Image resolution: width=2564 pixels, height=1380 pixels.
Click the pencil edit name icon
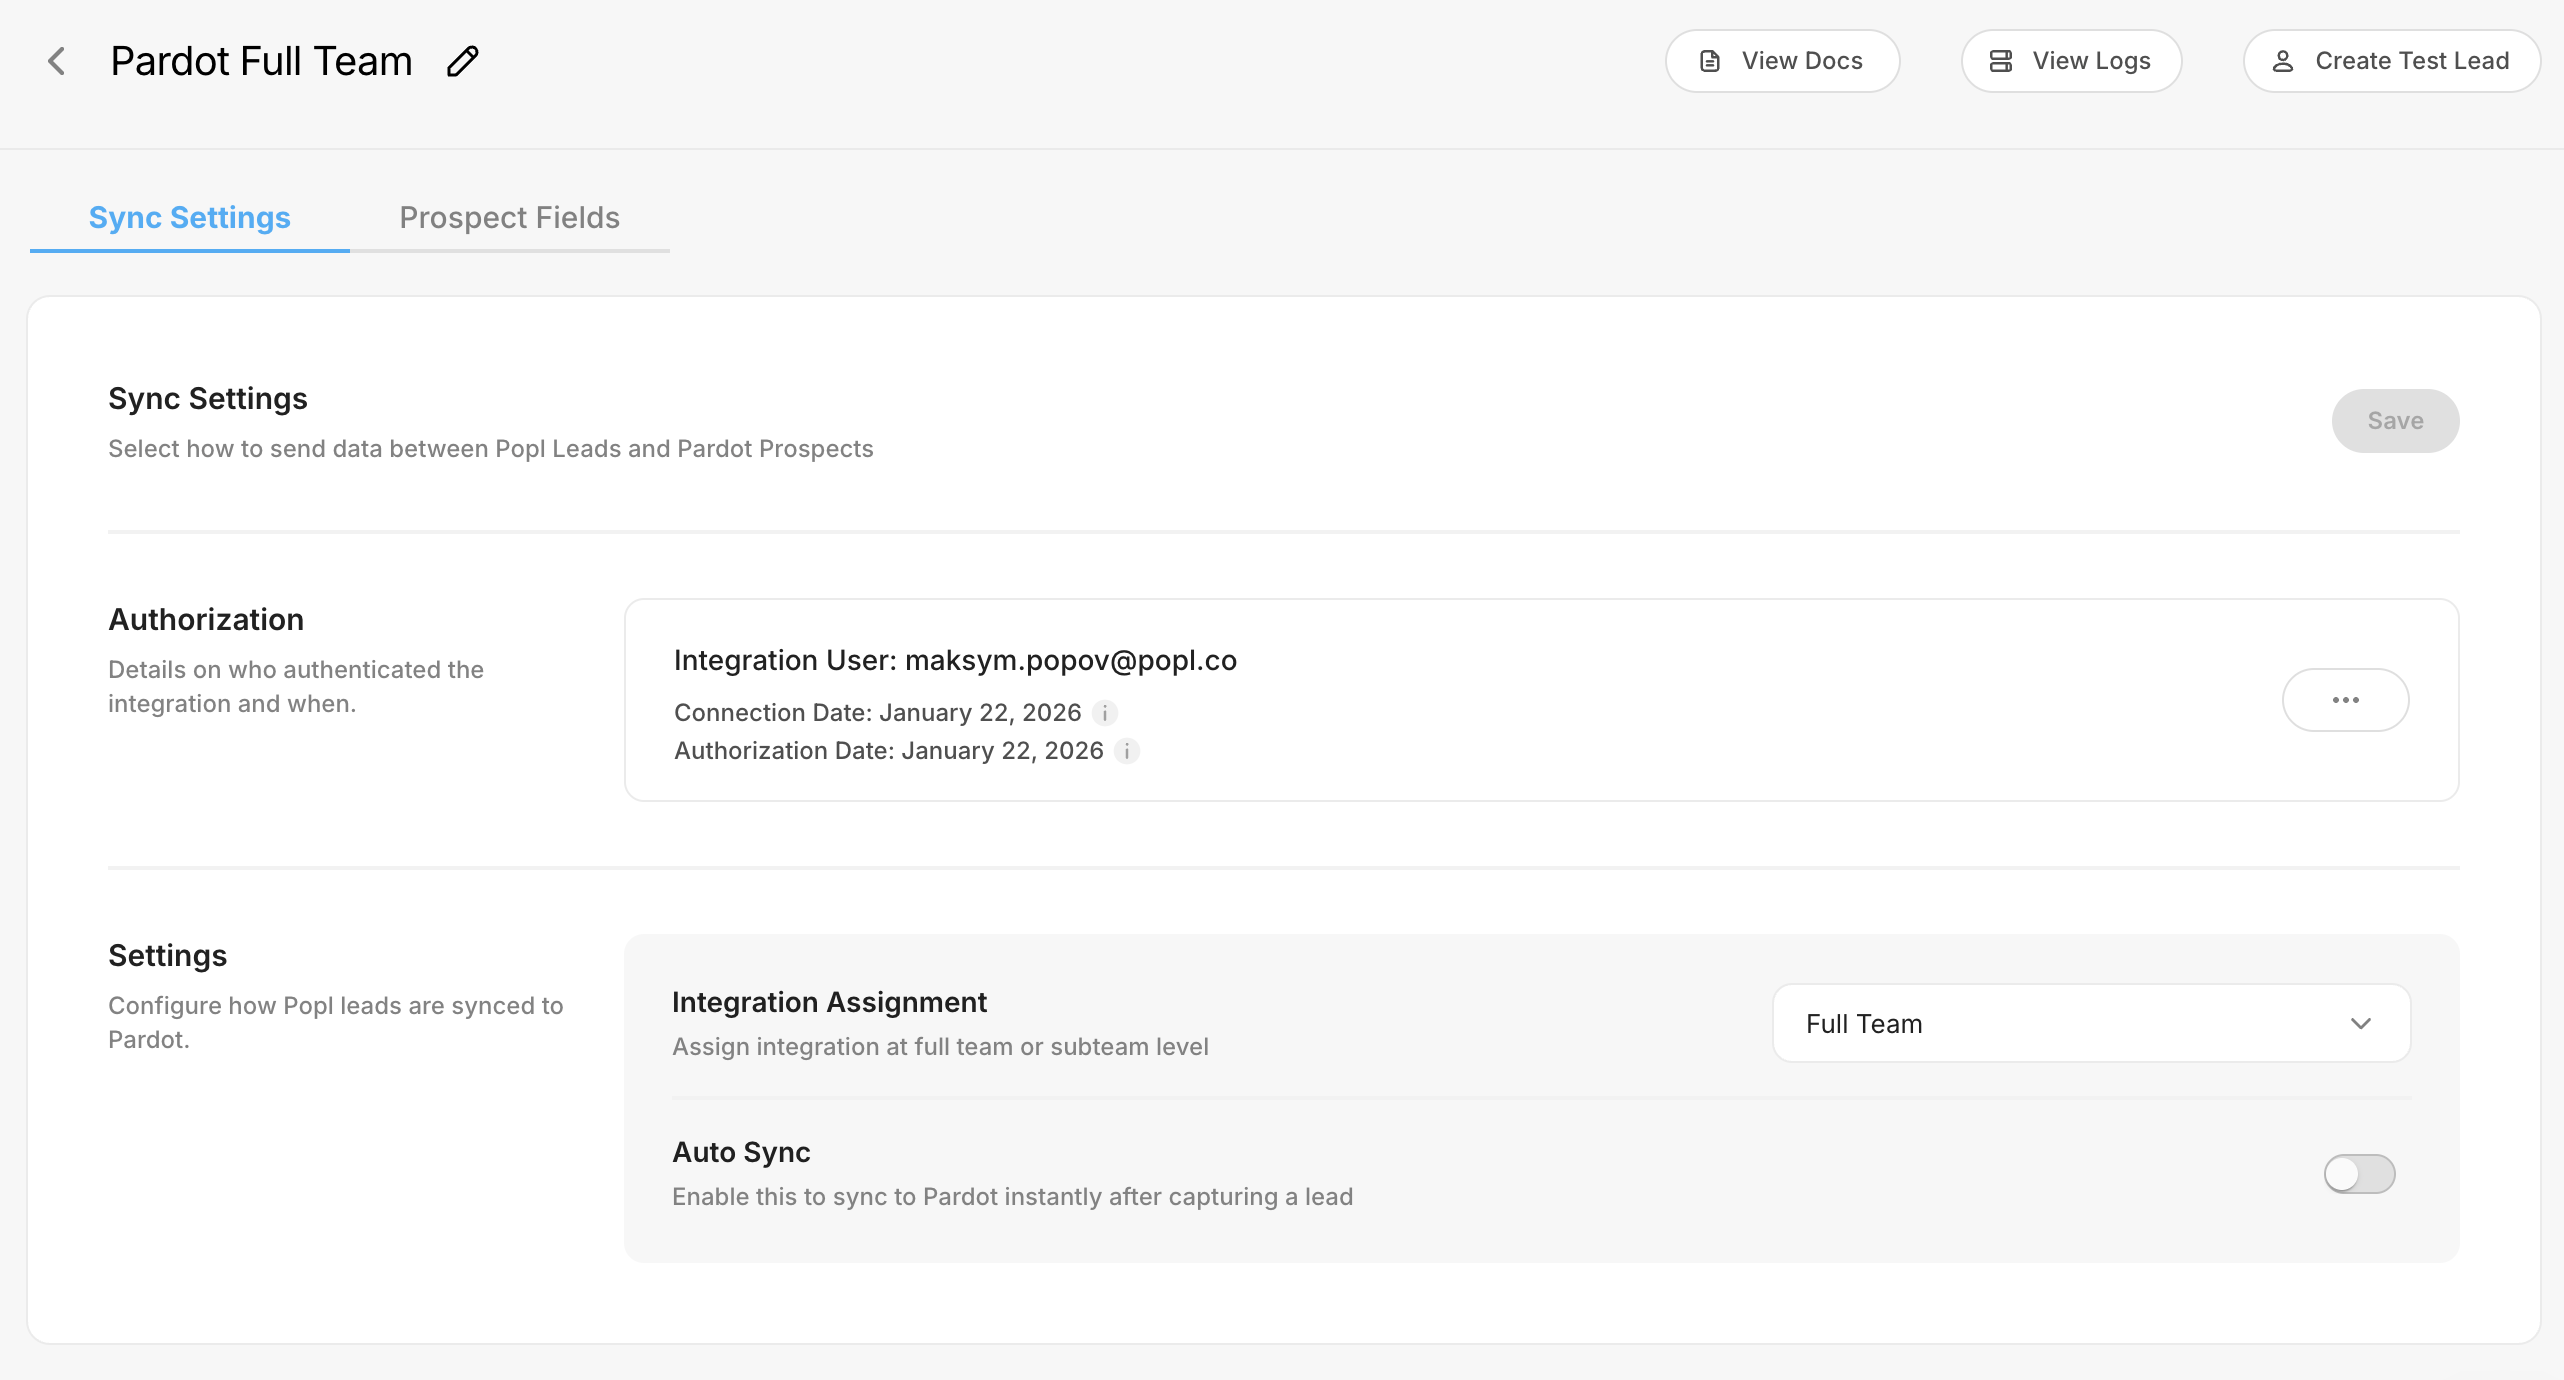point(462,61)
